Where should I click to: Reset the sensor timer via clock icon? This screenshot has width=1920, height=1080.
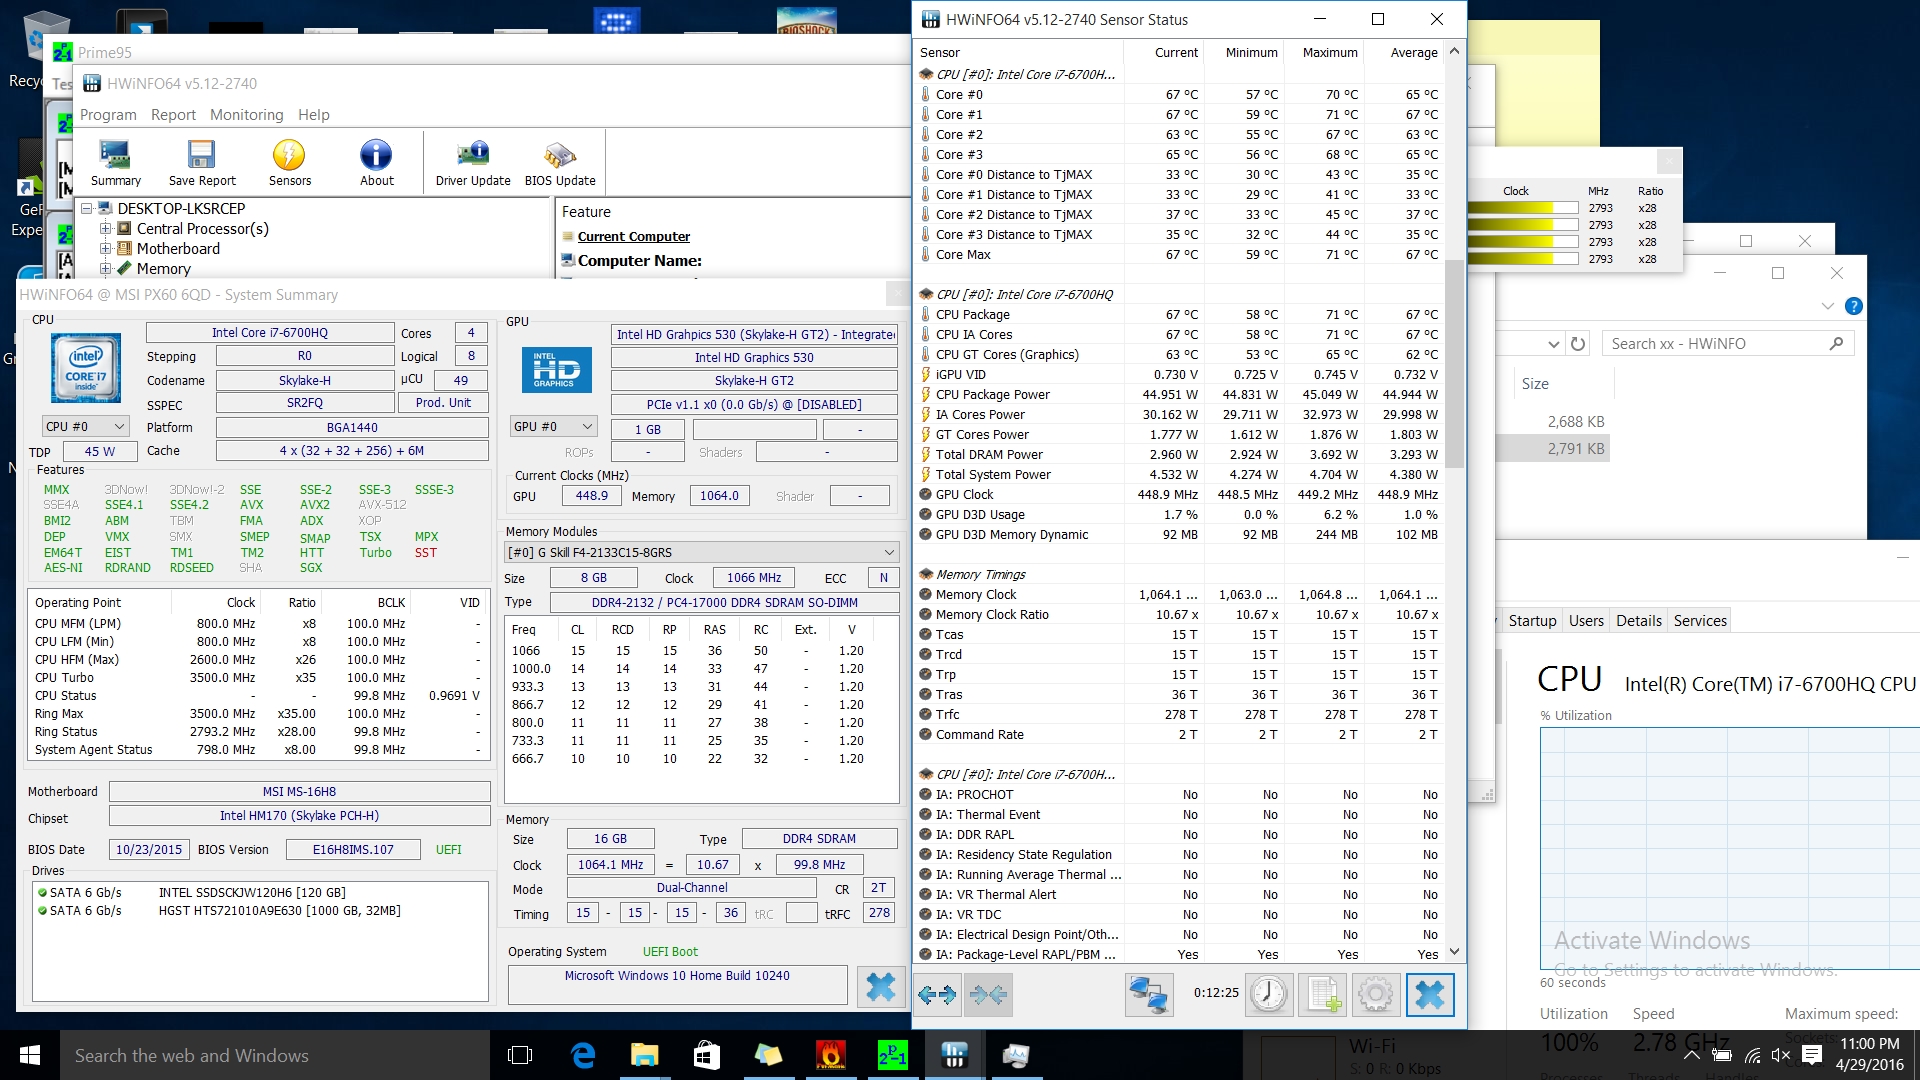pyautogui.click(x=1269, y=994)
